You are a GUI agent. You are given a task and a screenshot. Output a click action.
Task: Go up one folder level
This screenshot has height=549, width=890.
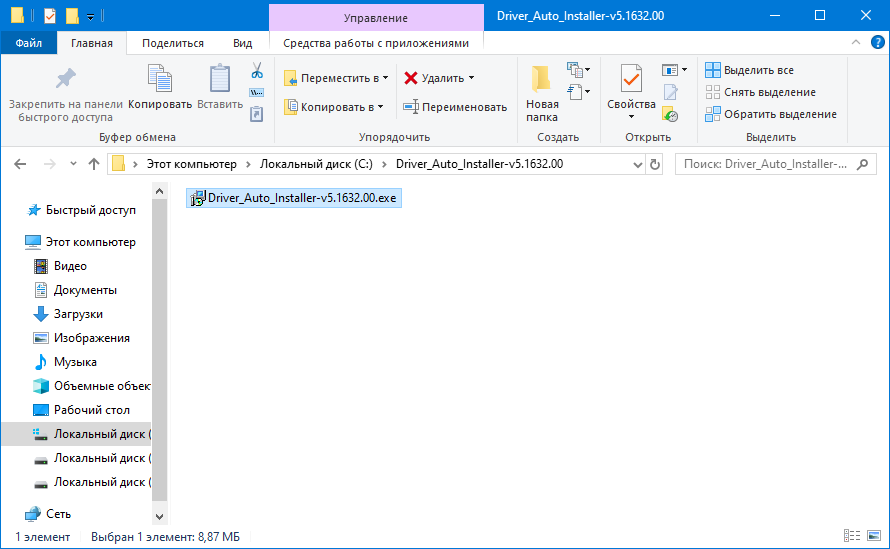click(x=94, y=164)
